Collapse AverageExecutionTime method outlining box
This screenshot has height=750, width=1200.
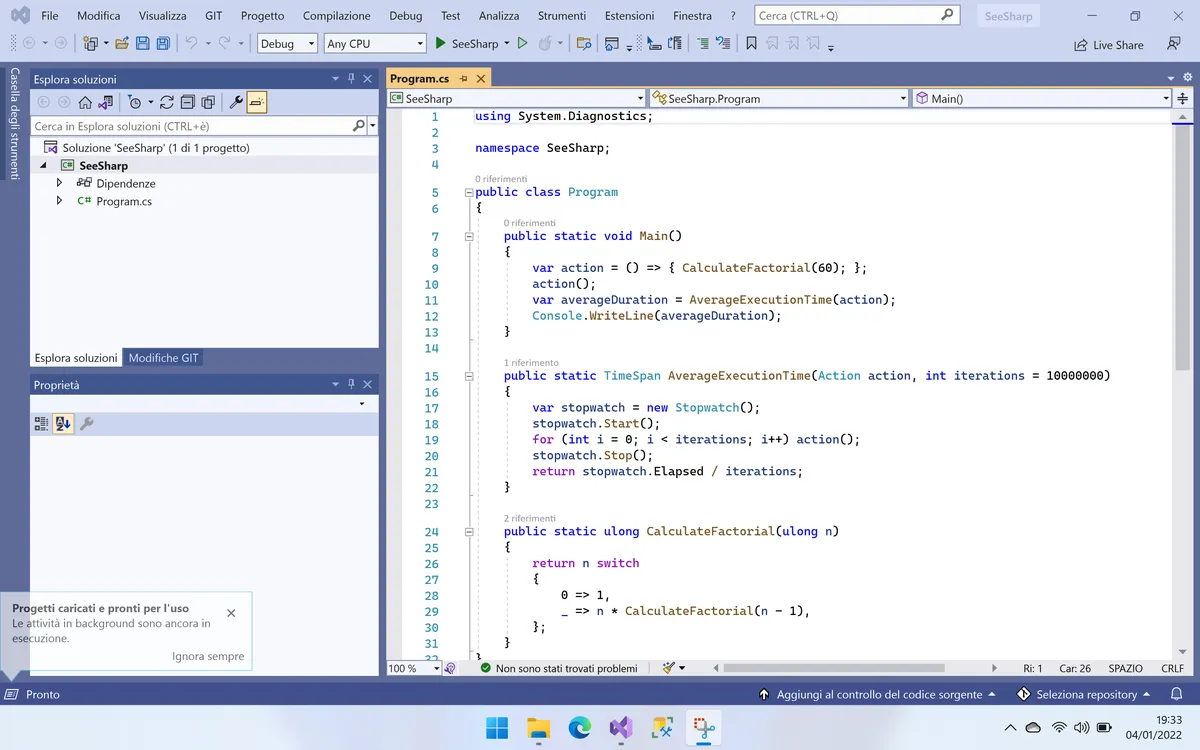coord(468,376)
